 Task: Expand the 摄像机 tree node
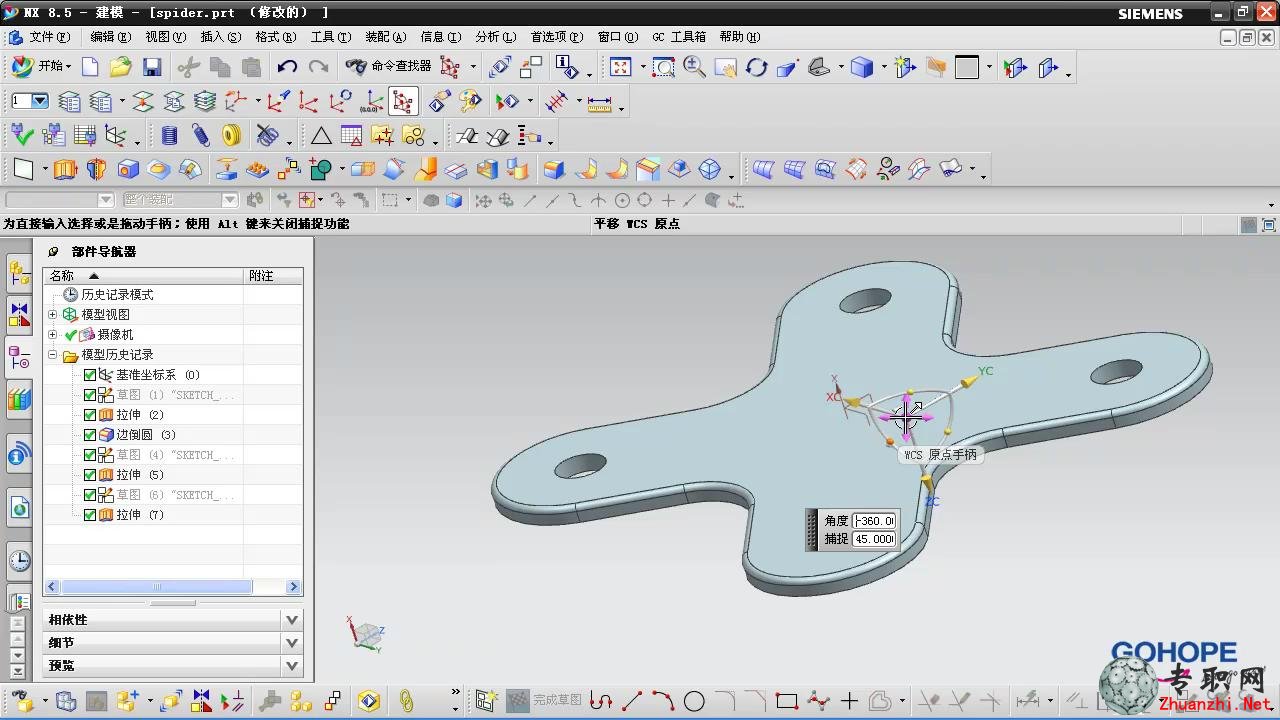(x=53, y=335)
